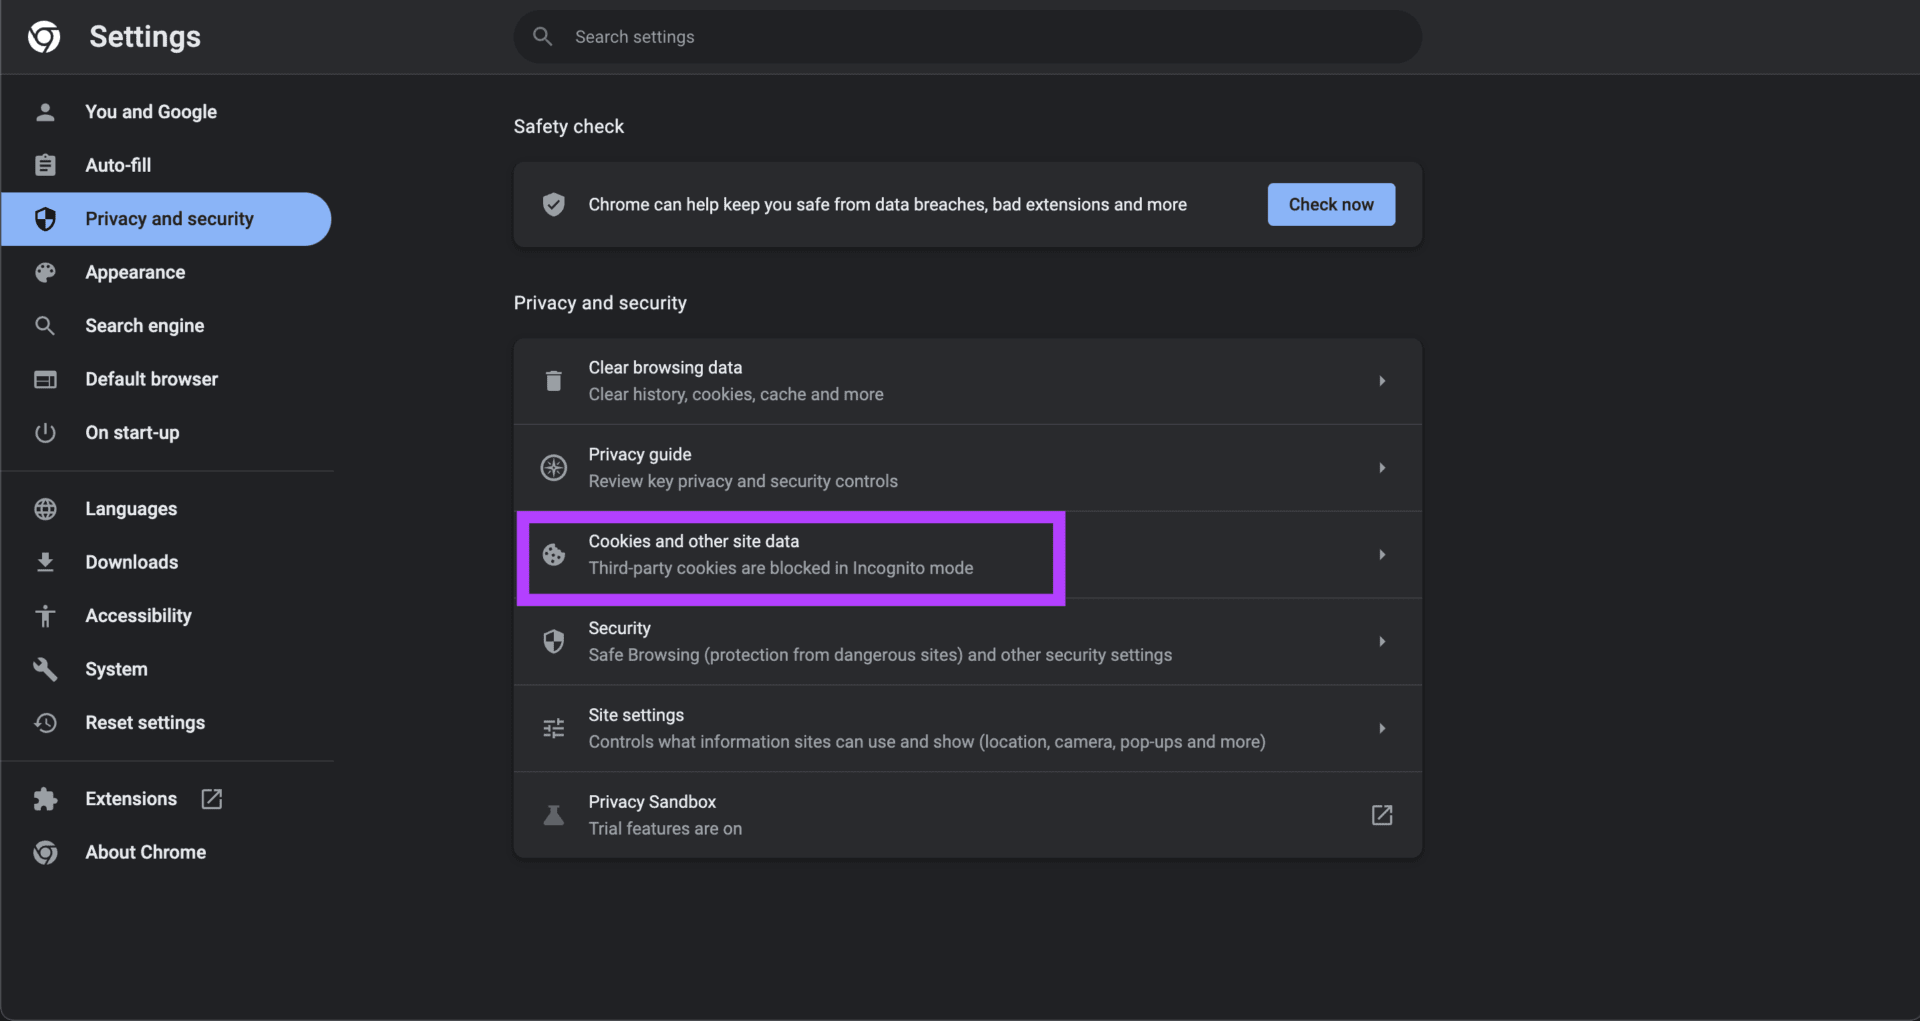Click the flask icon for Privacy Sandbox
This screenshot has width=1920, height=1021.
tap(553, 816)
